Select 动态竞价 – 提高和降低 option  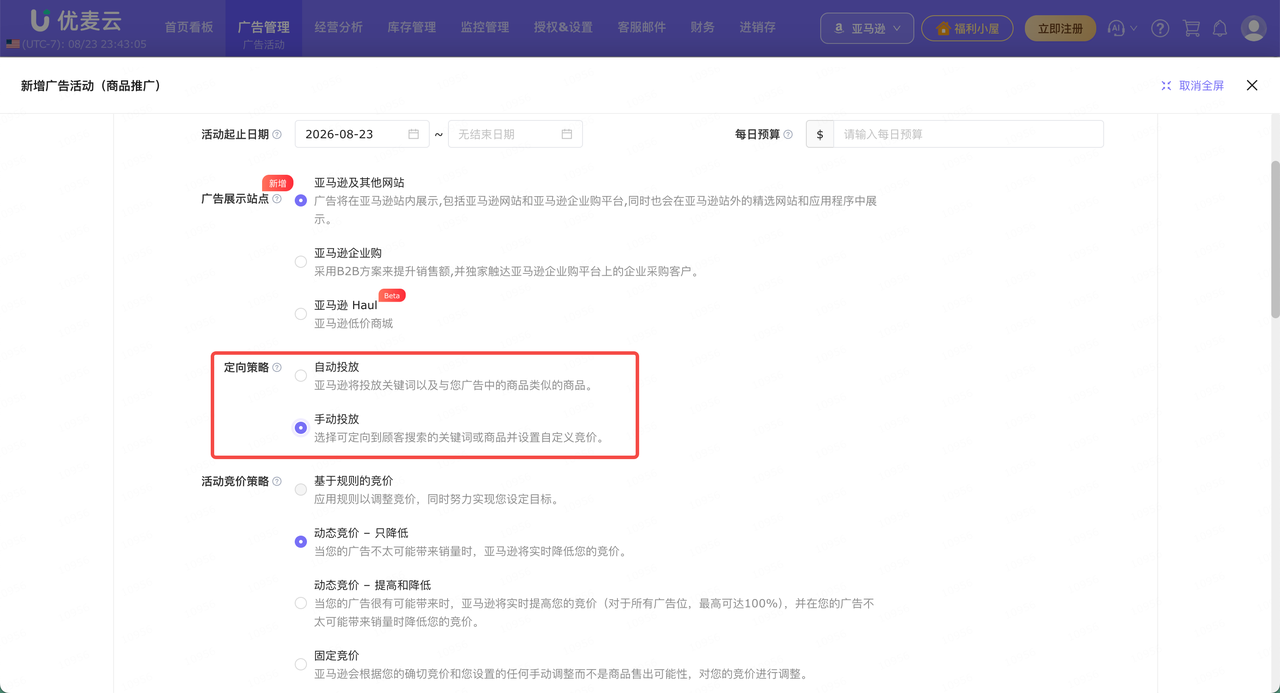tap(301, 603)
